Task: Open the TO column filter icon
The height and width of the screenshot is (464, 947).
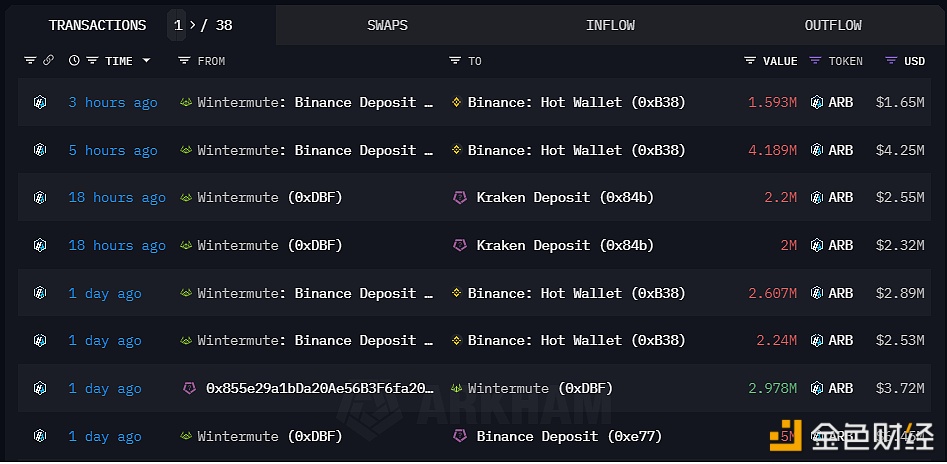Action: (x=455, y=60)
